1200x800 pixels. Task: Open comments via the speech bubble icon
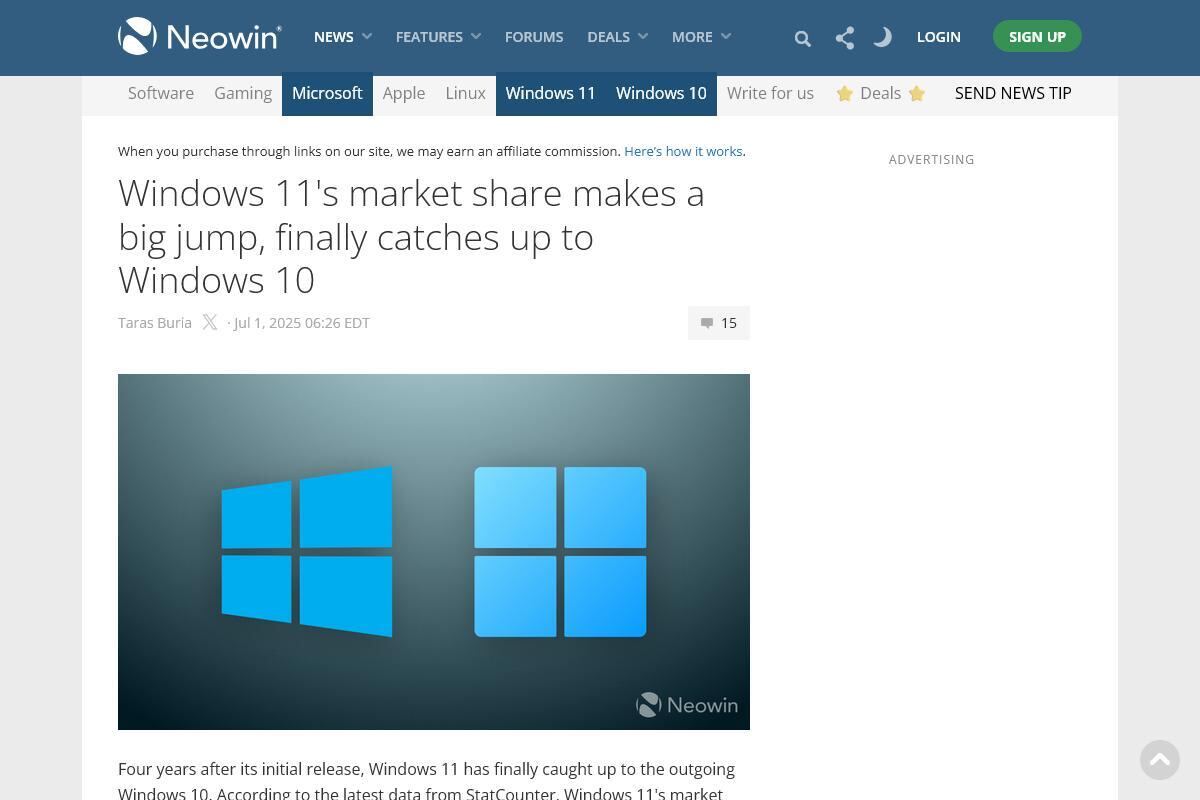pos(707,322)
